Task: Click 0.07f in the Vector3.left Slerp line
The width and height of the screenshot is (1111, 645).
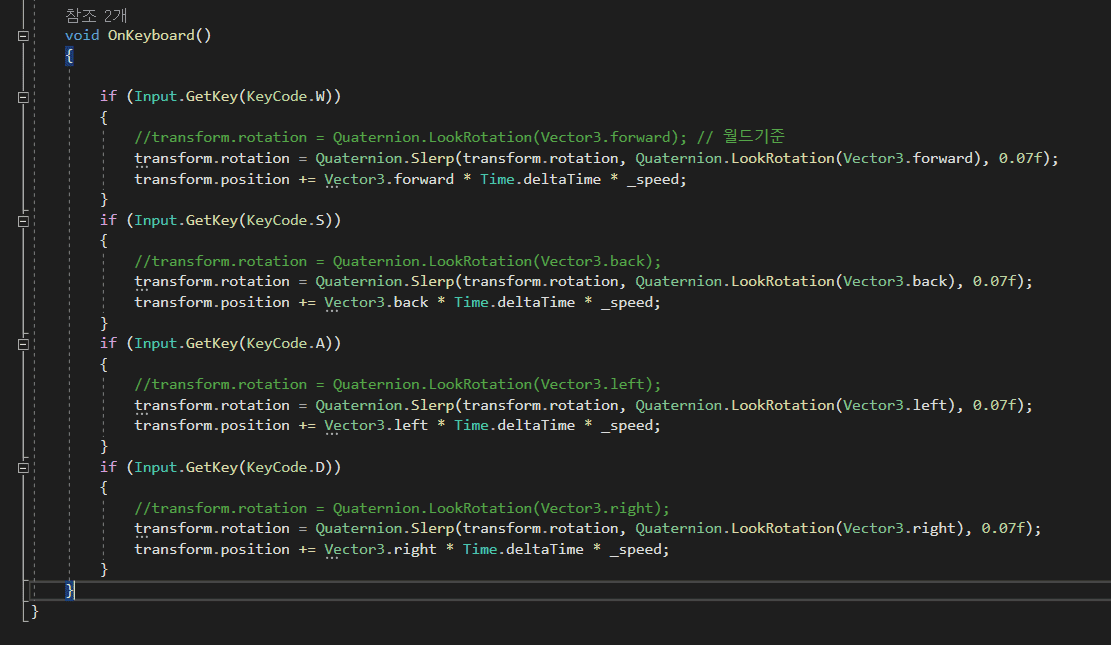Action: (995, 405)
